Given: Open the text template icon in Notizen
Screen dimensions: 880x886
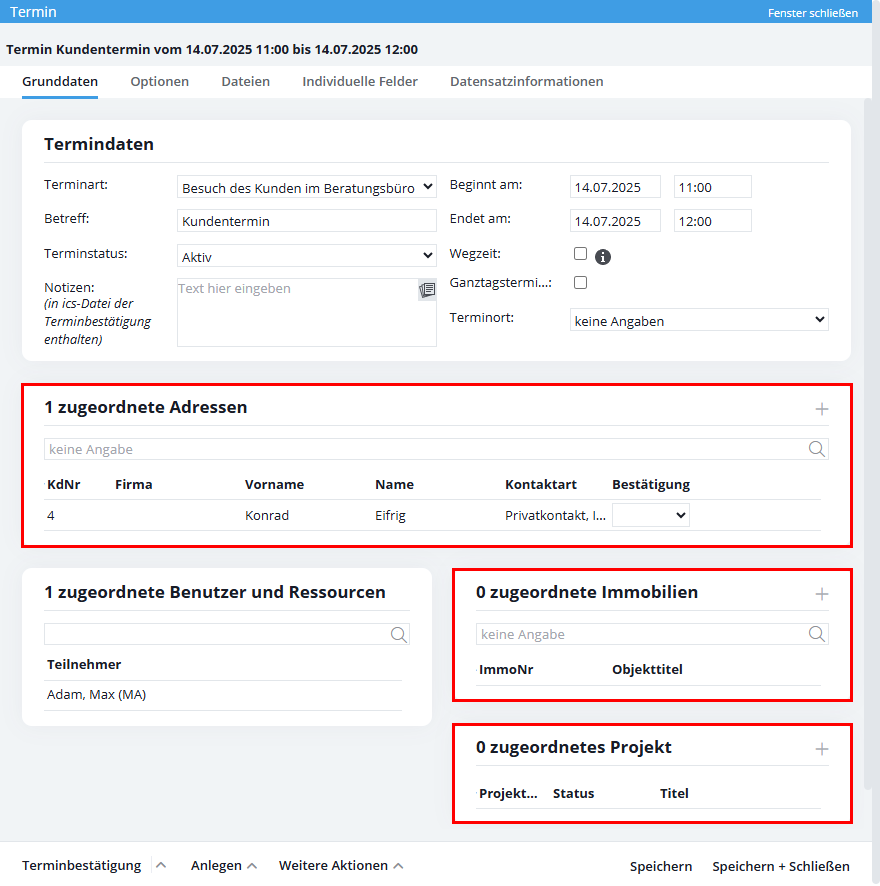Looking at the screenshot, I should tap(427, 290).
